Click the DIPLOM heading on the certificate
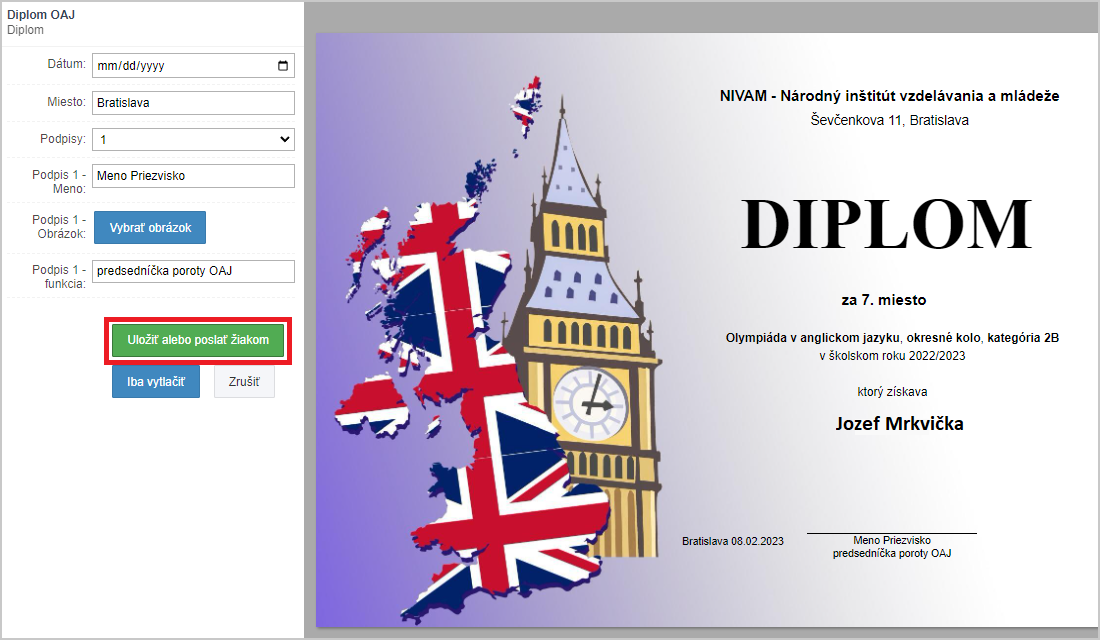The height and width of the screenshot is (640, 1100). click(x=887, y=225)
